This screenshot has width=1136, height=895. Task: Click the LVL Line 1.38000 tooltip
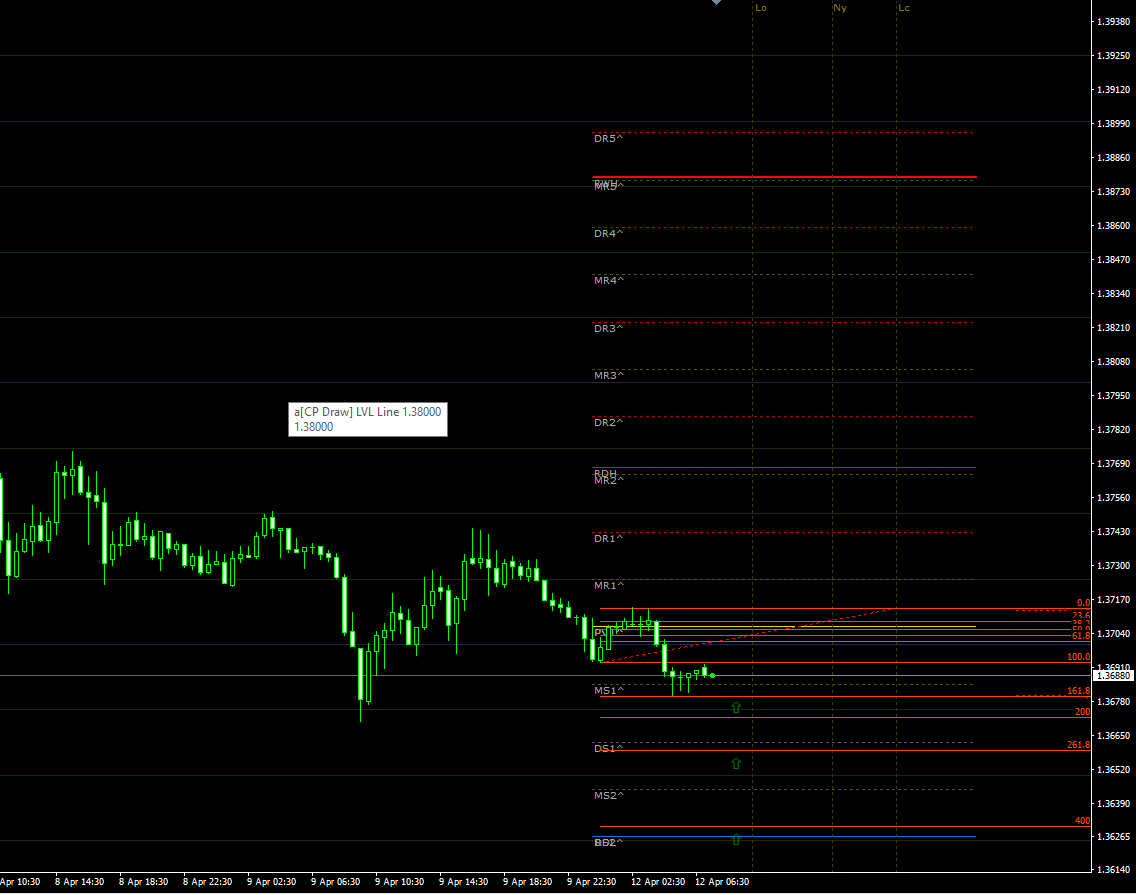(367, 419)
